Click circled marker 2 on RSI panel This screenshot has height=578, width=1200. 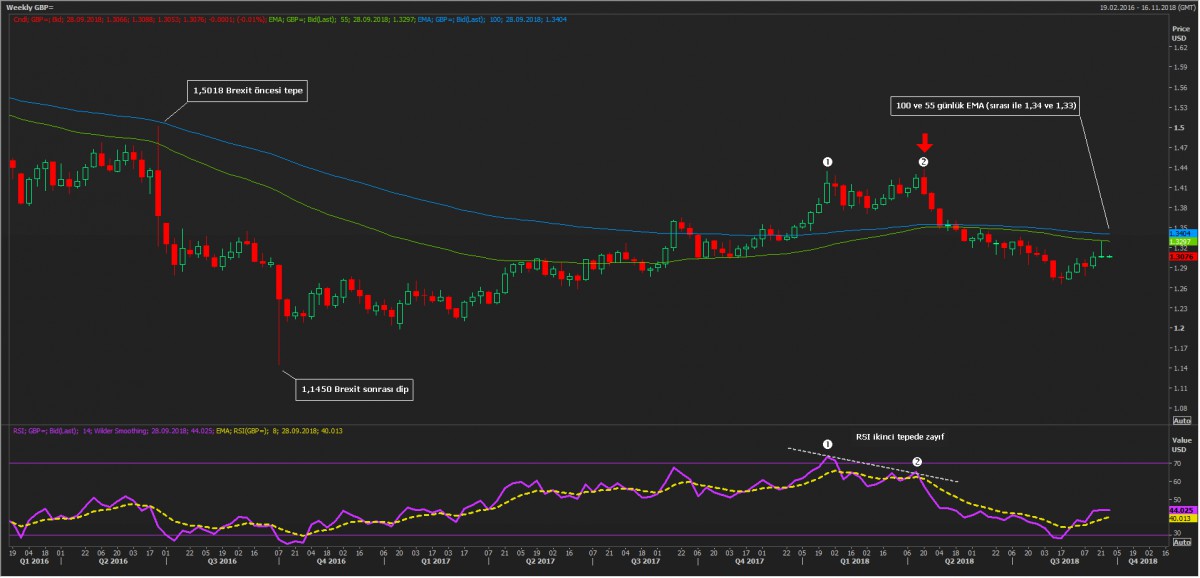(x=917, y=462)
